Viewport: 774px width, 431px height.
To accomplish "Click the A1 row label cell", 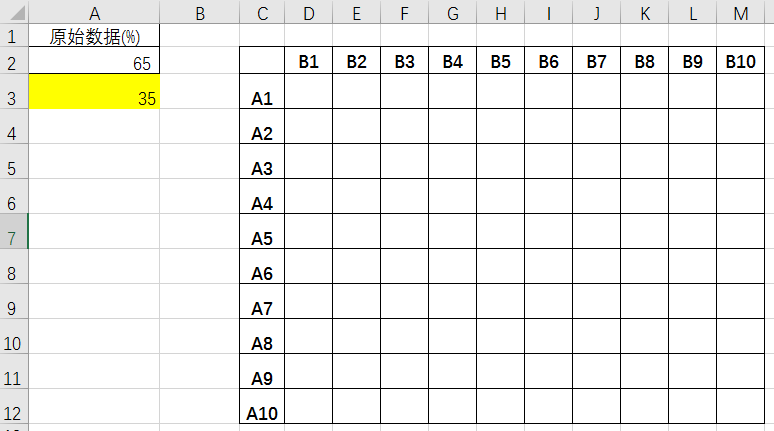I will pos(262,91).
